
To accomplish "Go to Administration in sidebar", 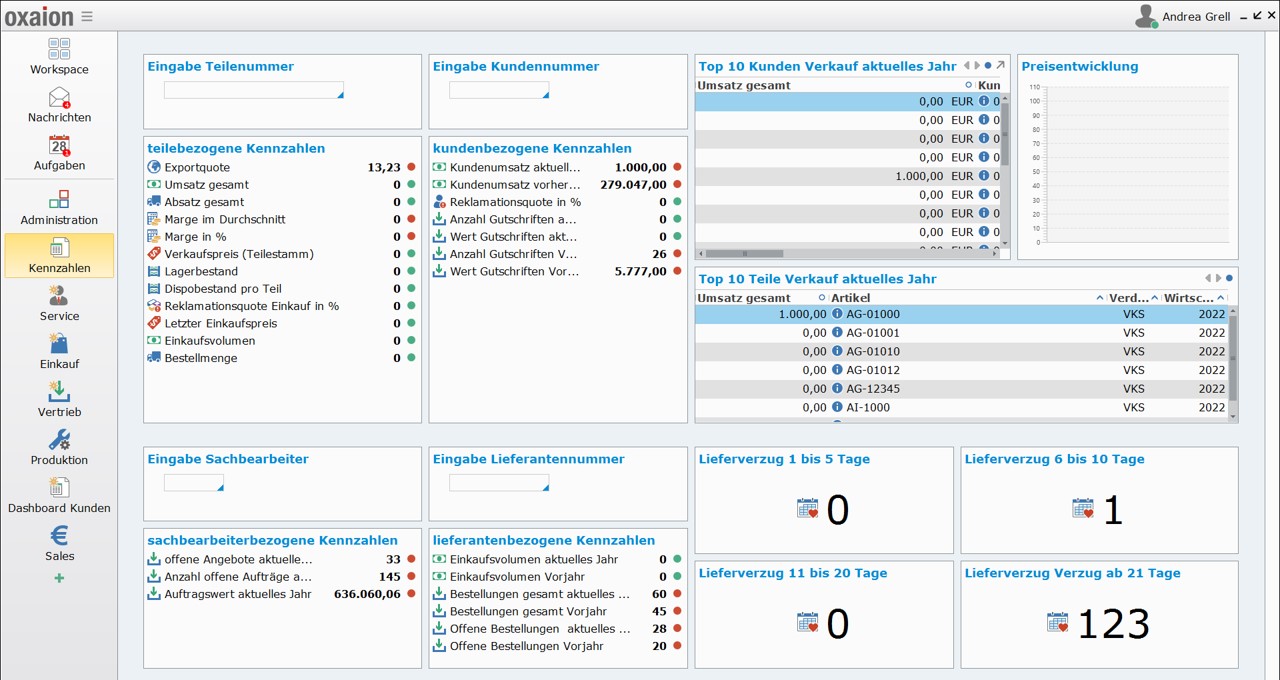I will 59,207.
